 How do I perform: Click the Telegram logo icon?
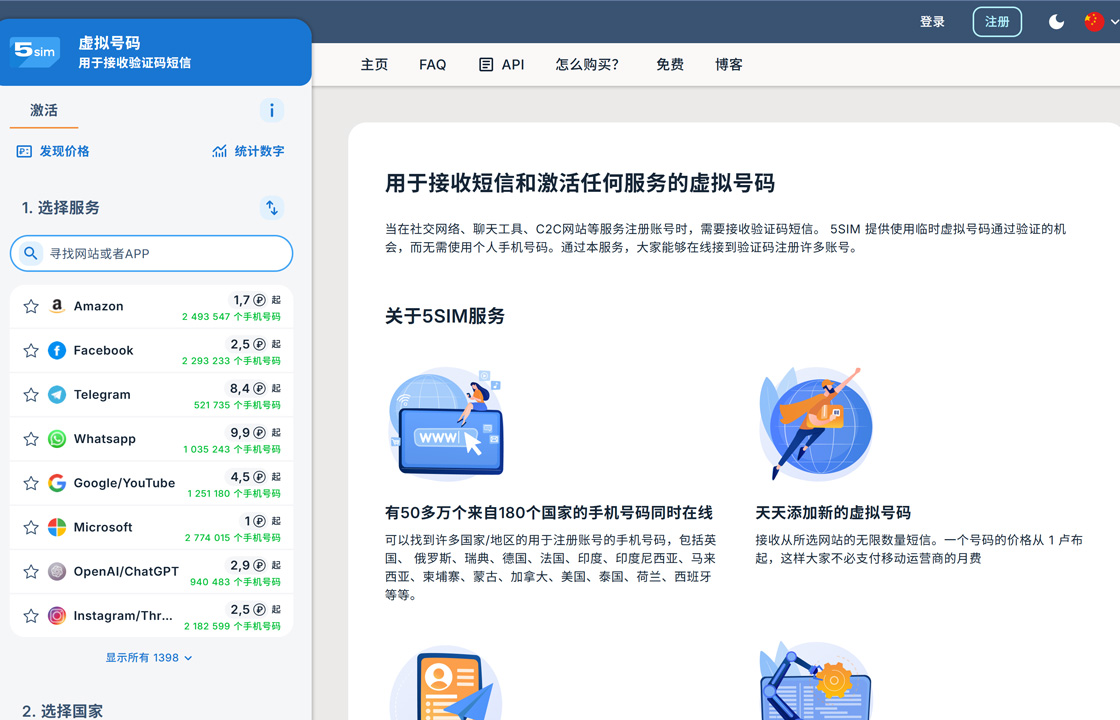(x=57, y=395)
